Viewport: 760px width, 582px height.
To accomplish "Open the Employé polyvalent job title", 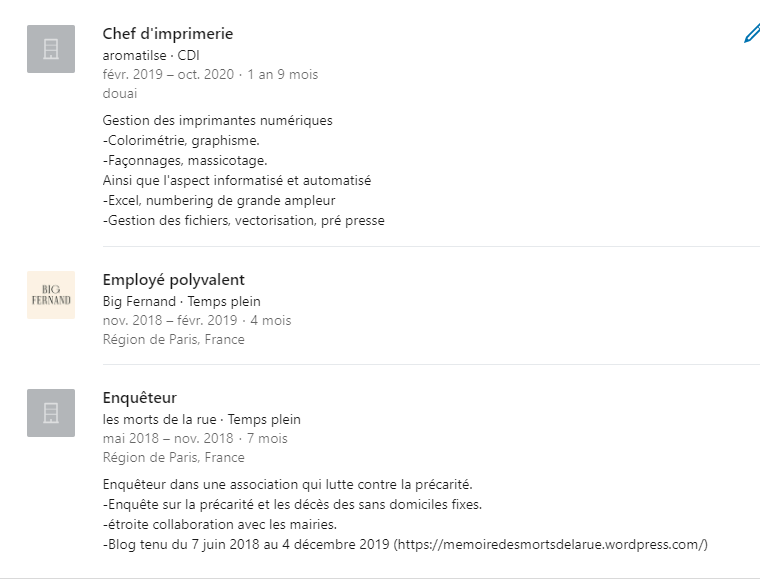I will [x=174, y=280].
